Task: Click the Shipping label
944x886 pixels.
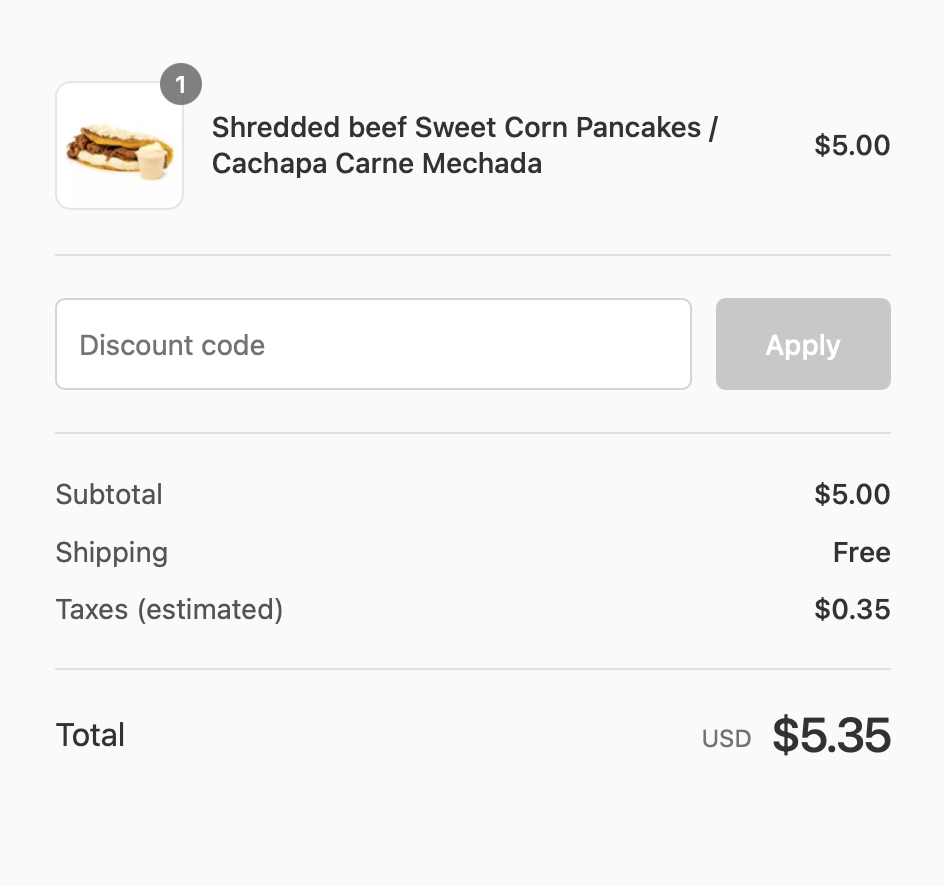Action: click(x=112, y=553)
